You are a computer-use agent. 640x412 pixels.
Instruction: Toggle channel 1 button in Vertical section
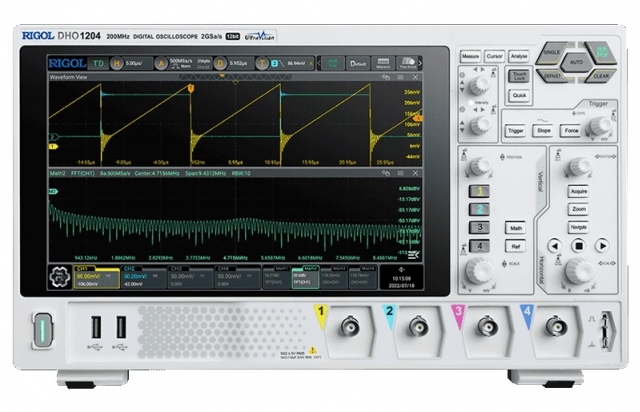coord(480,191)
